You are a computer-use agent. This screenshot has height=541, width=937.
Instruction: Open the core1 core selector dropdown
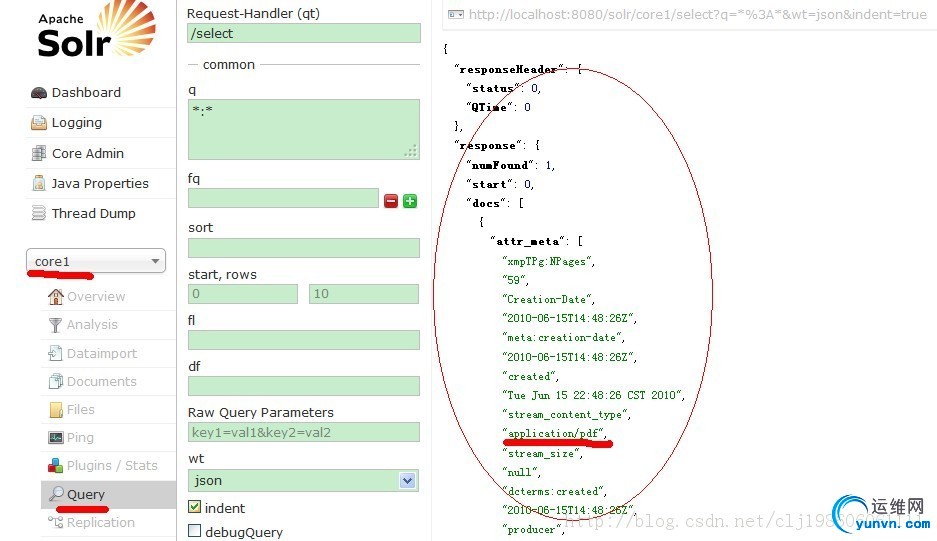point(96,261)
